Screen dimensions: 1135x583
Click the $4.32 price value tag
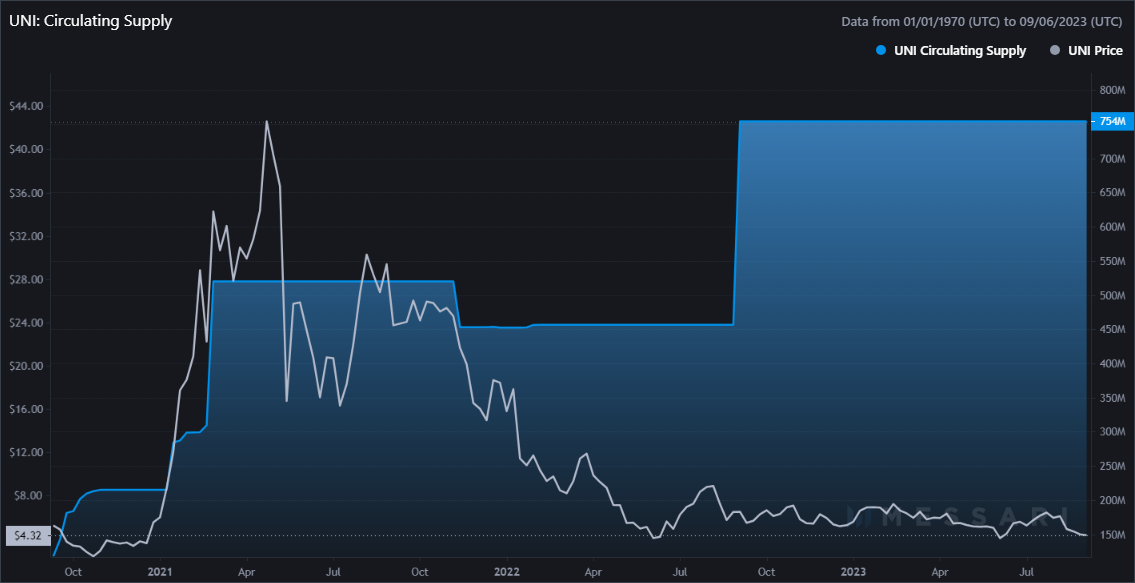point(28,536)
